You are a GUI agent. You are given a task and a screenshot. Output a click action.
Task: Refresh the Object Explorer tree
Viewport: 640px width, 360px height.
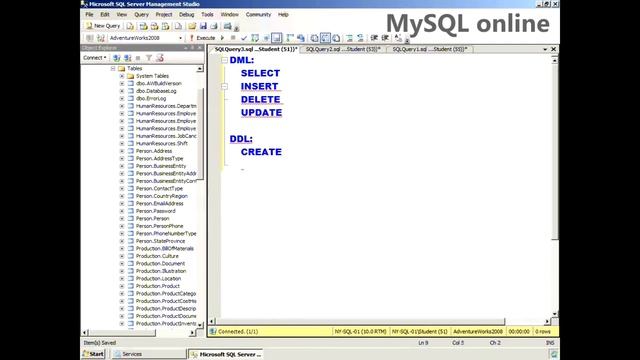tap(160, 58)
